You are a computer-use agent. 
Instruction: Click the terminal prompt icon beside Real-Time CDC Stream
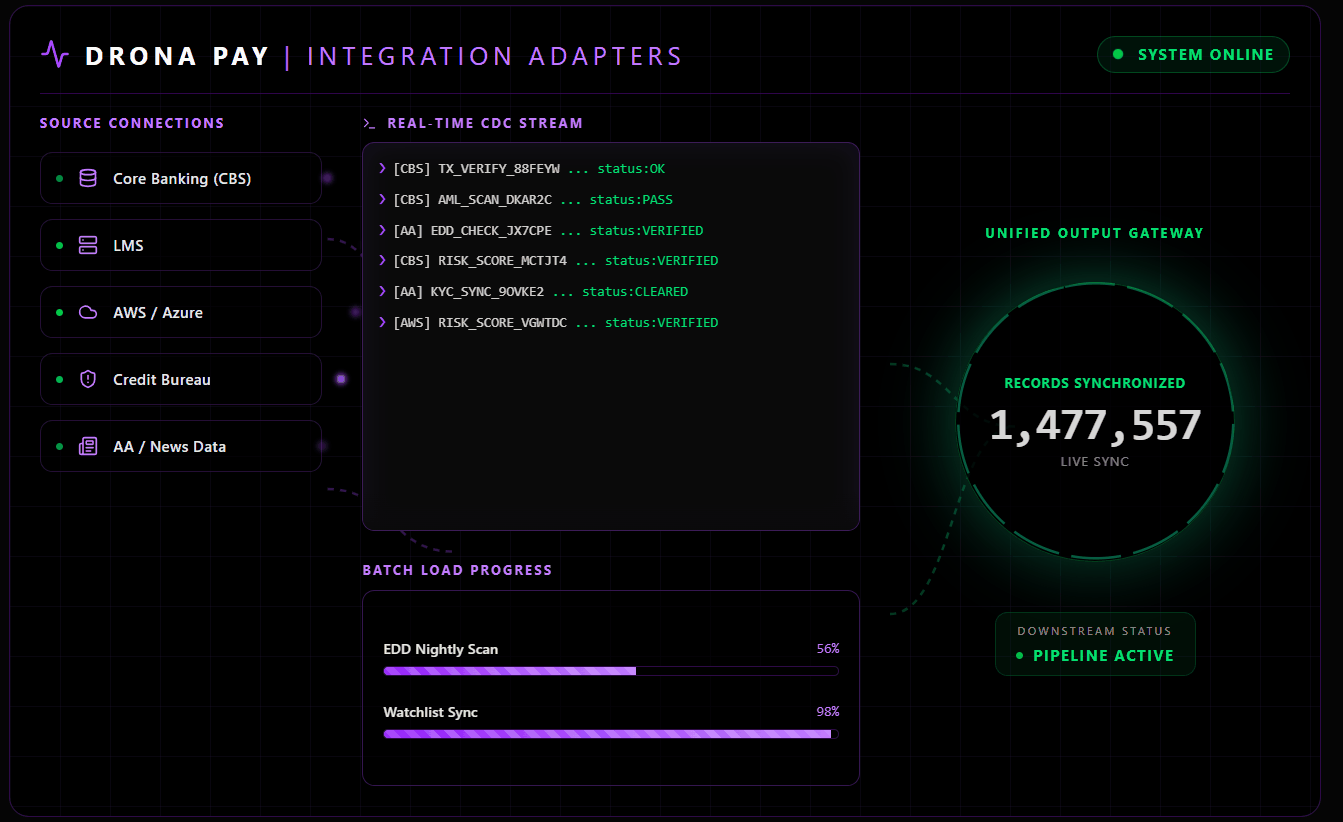point(369,124)
